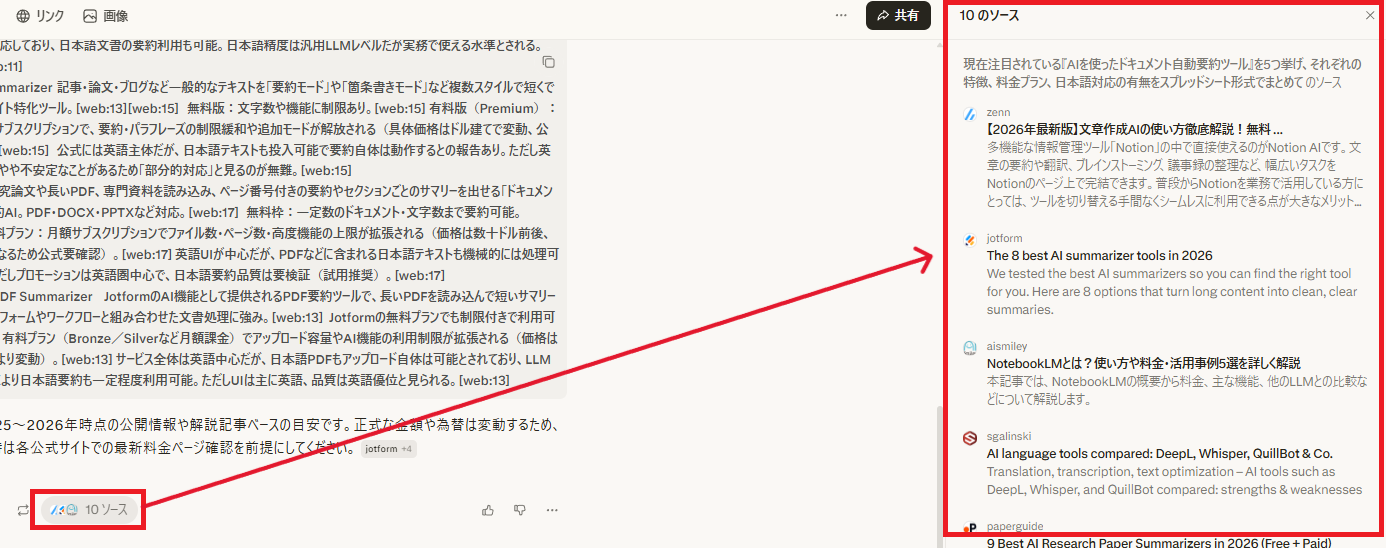
Task: Click the zenn source name text
Action: tap(998, 113)
